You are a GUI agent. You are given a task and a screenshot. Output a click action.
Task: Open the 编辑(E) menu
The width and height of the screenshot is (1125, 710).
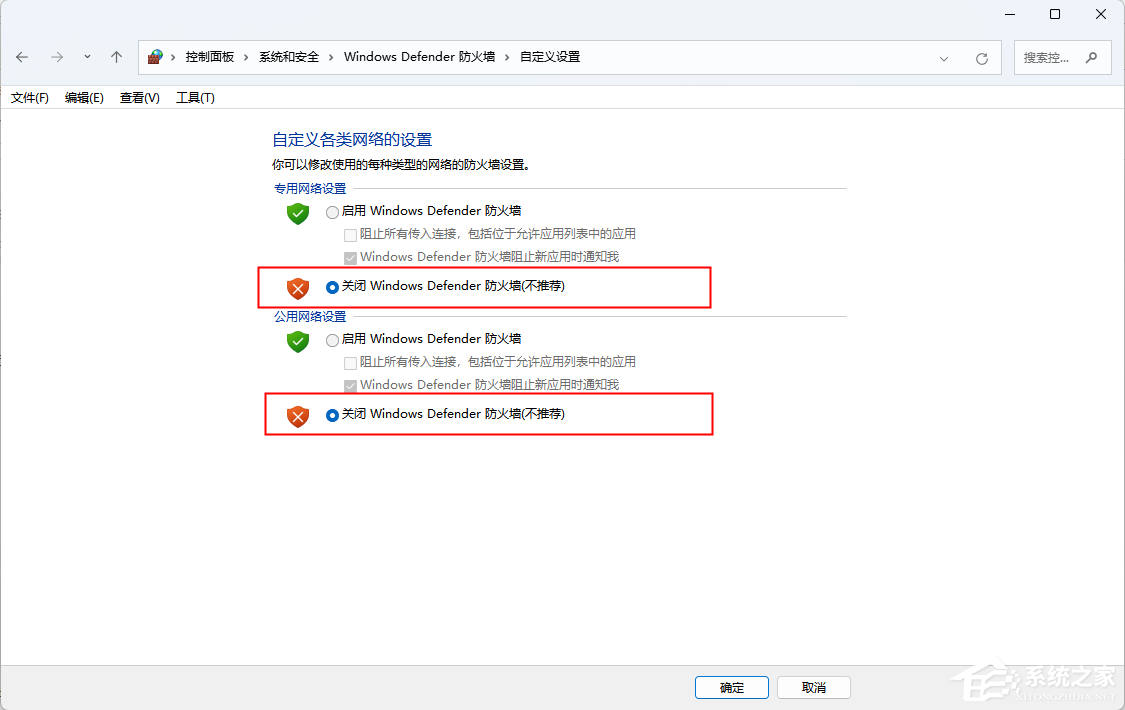(x=84, y=98)
